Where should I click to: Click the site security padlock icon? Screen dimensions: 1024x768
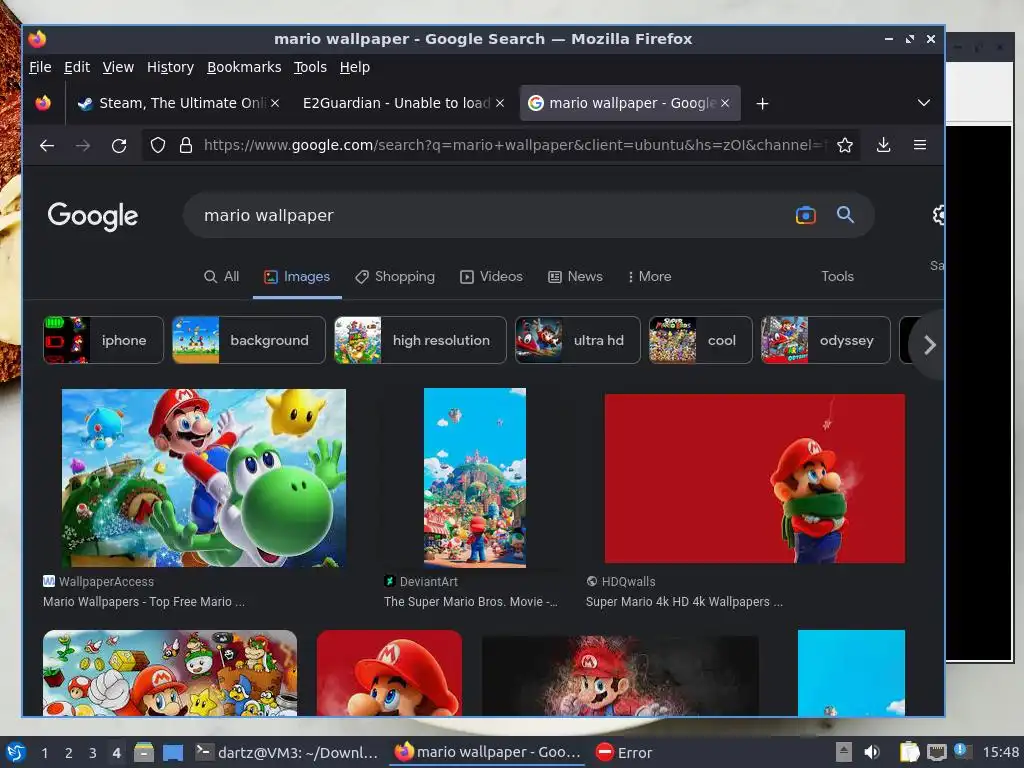click(x=186, y=145)
